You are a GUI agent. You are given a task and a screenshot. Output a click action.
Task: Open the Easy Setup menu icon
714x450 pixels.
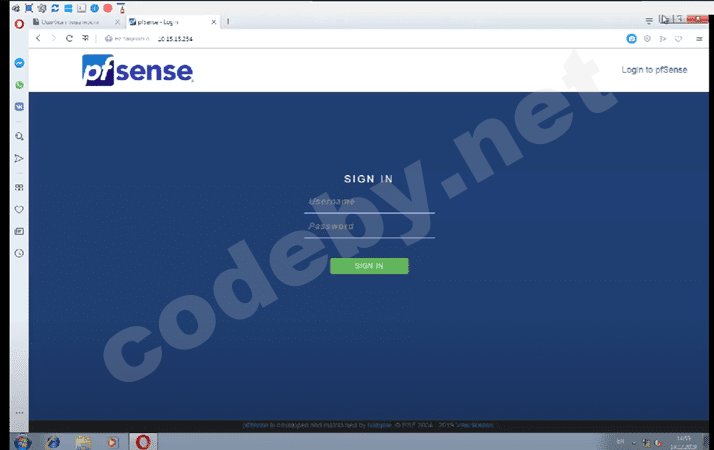point(699,39)
